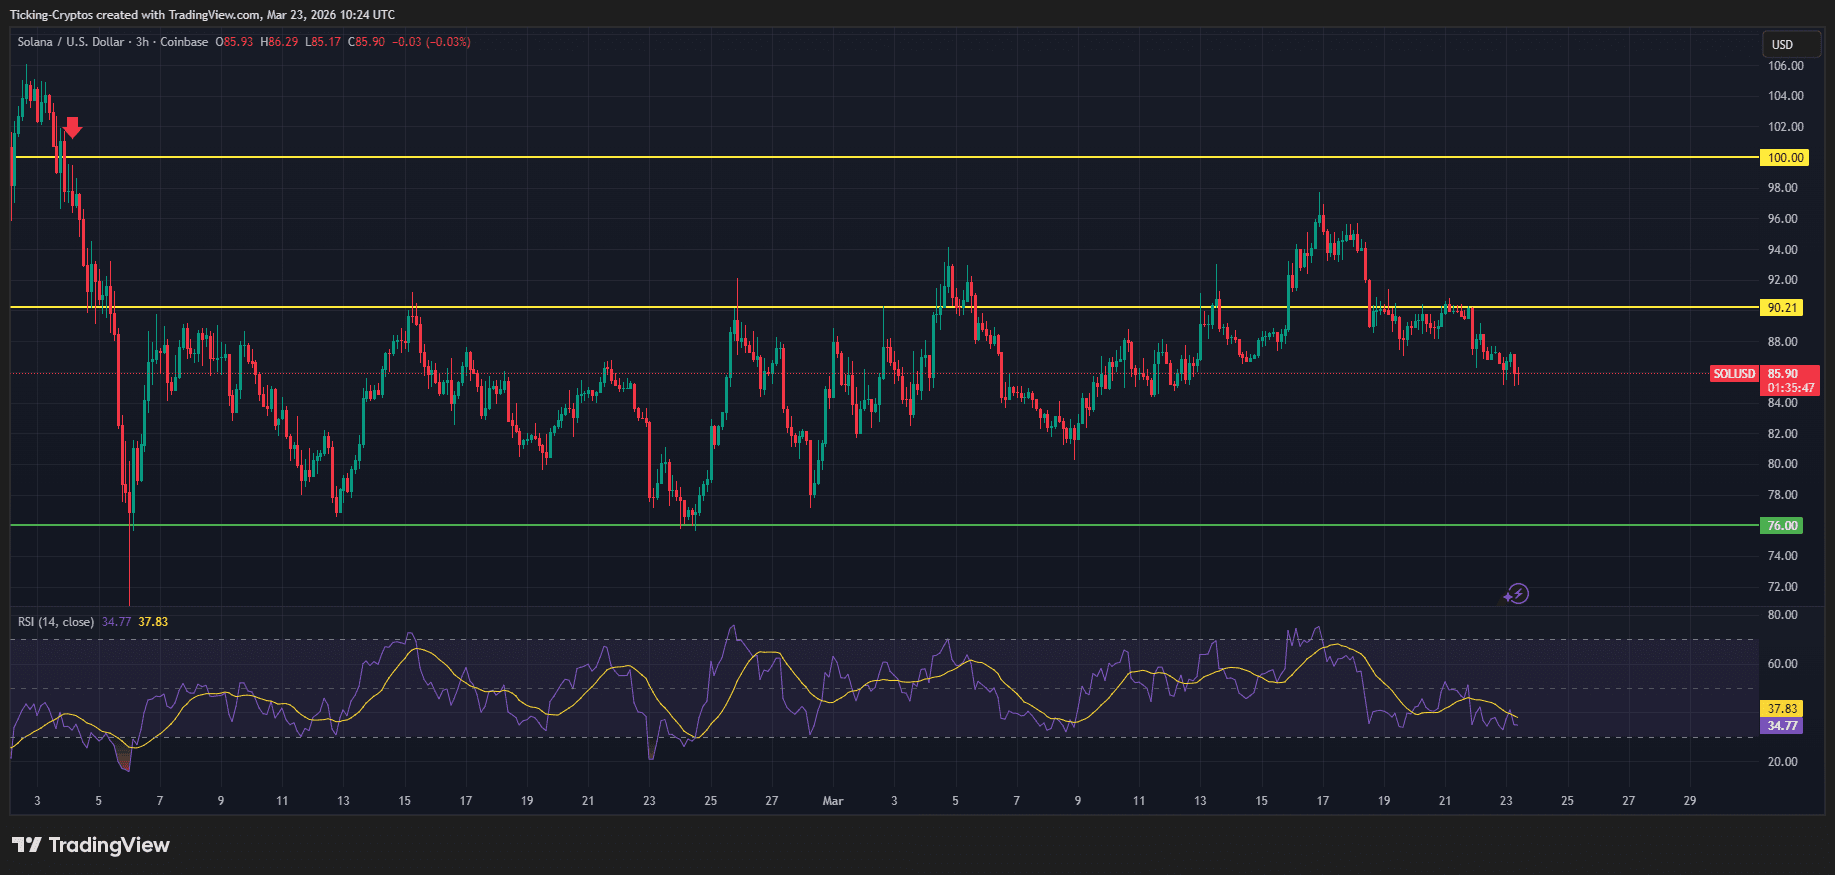Click the purple 34.77 RSI value label
Screen dimensions: 1835x875
pos(1781,726)
